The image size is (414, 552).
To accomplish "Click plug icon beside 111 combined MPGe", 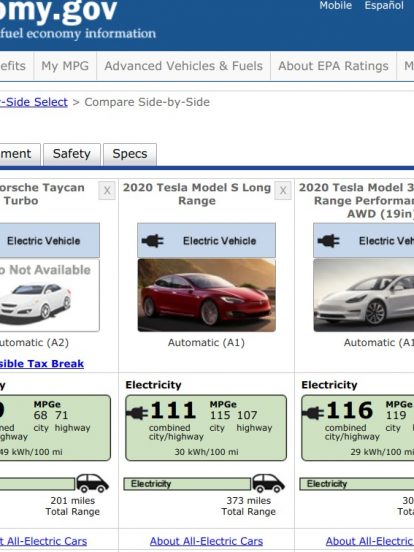I will (x=137, y=413).
